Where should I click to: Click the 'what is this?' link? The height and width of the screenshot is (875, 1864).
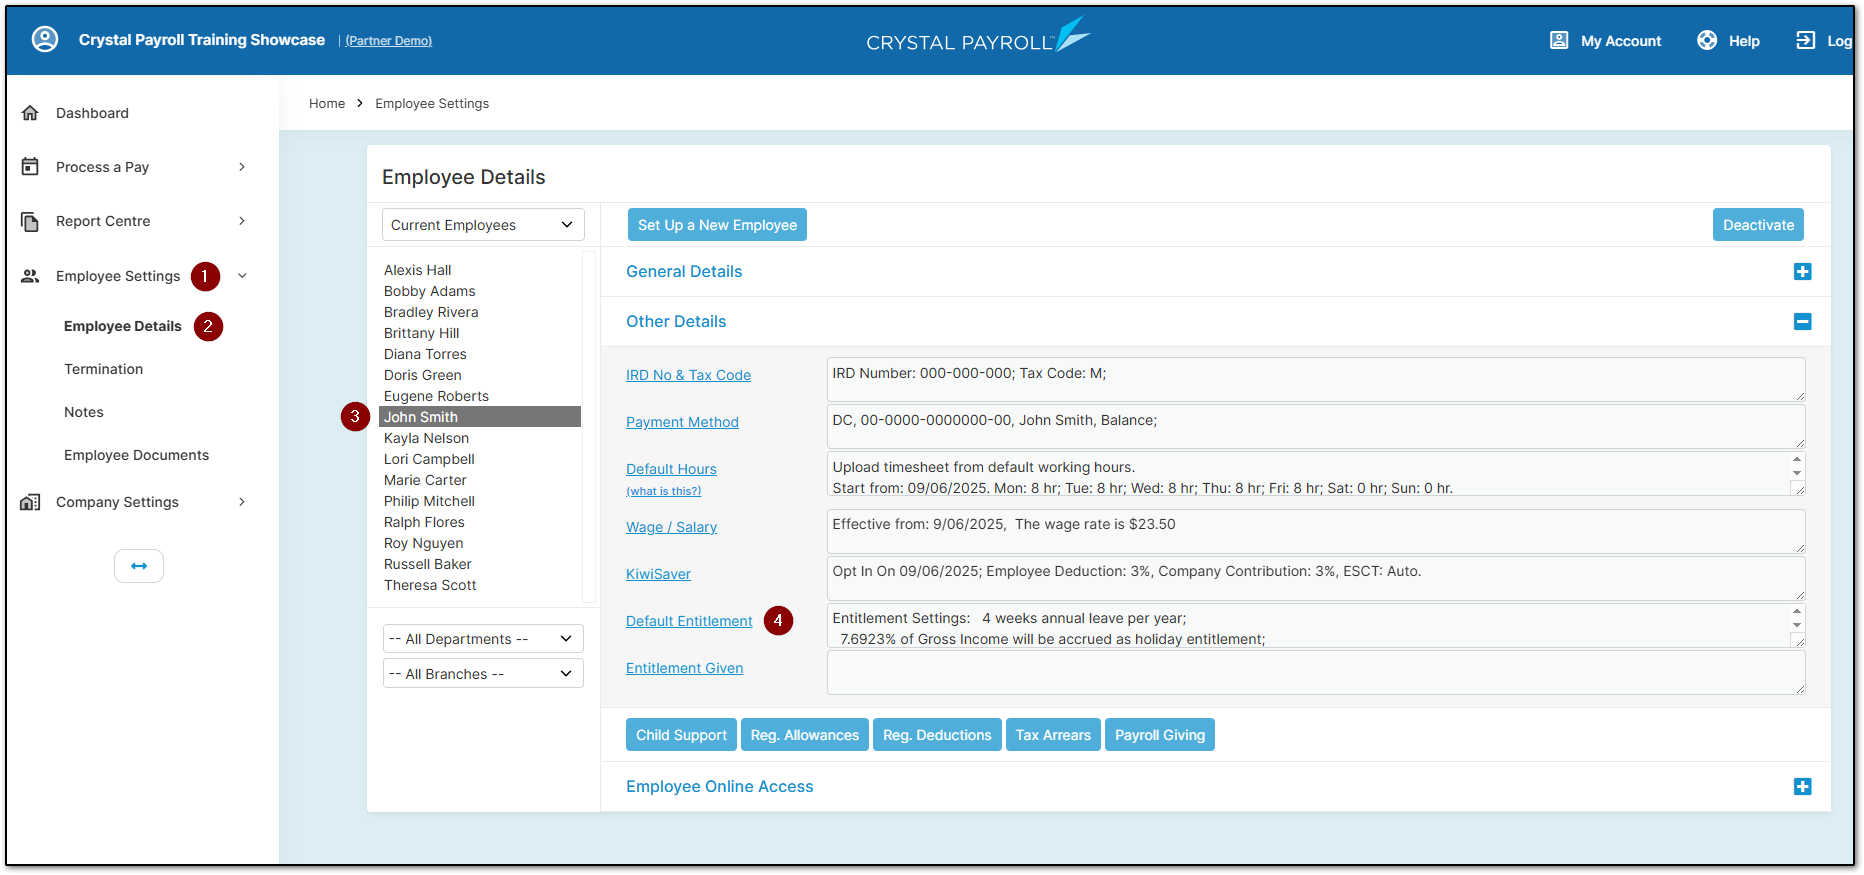tap(664, 491)
